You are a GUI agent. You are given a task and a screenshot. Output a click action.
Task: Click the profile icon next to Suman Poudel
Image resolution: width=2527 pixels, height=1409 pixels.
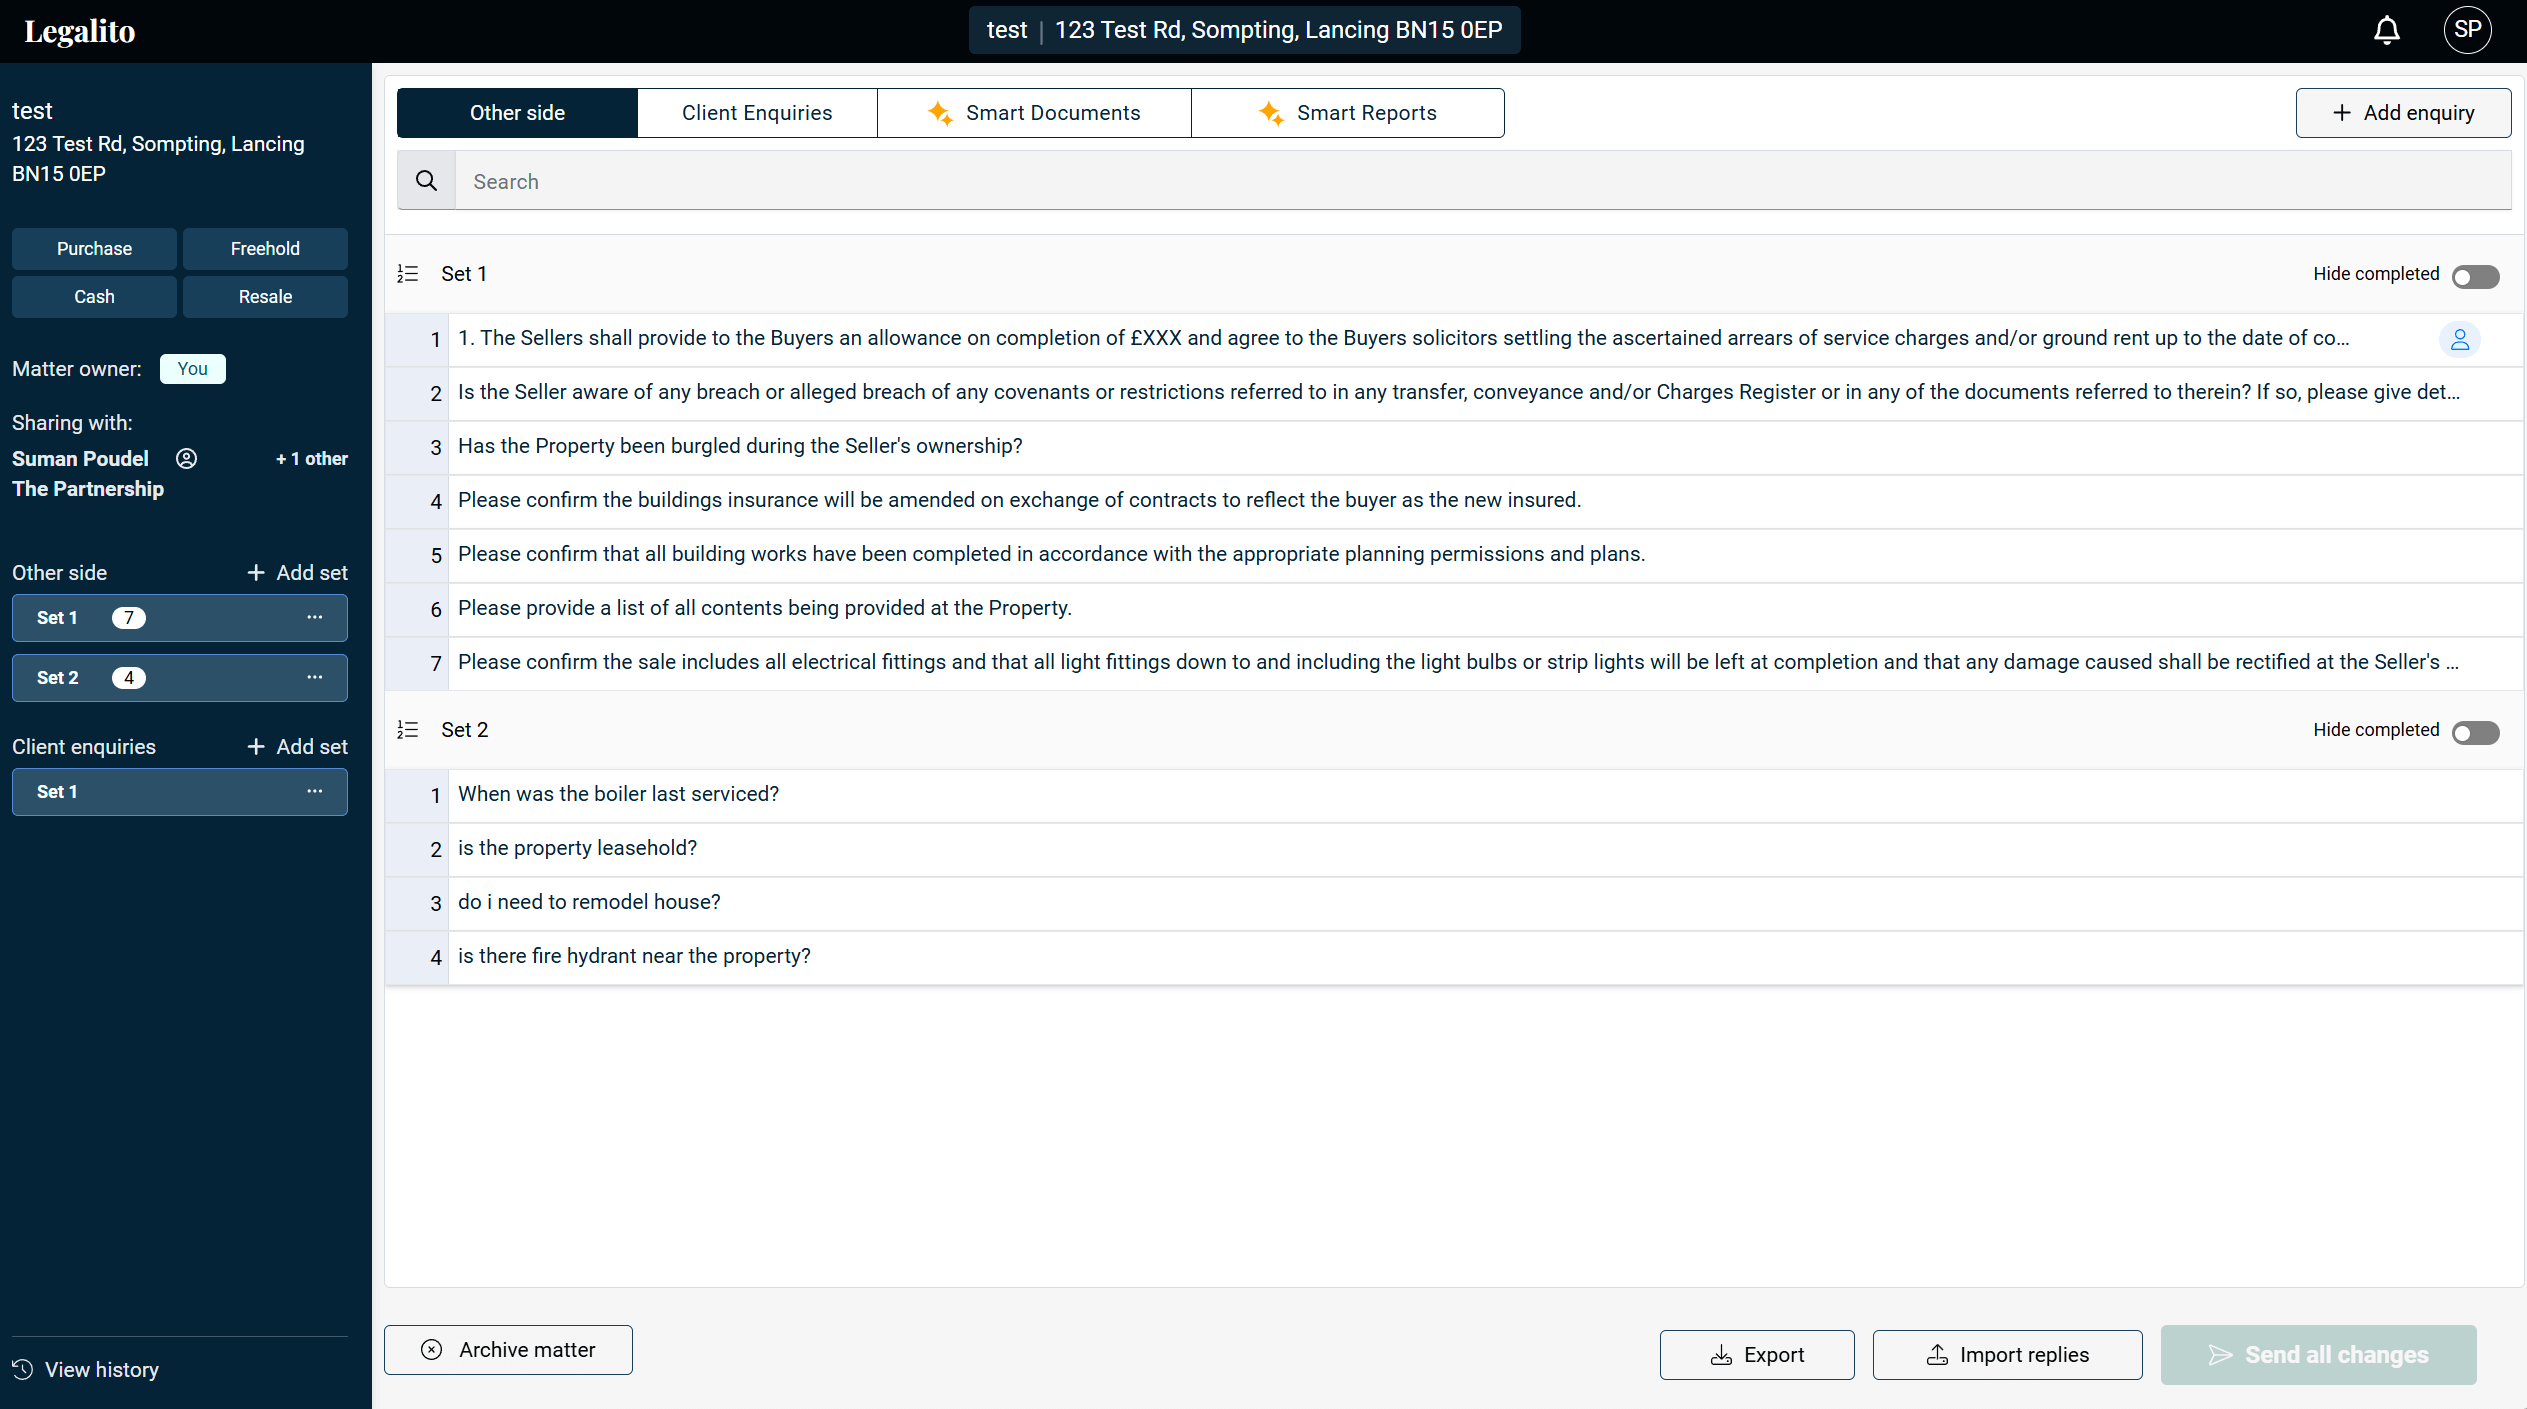(186, 459)
